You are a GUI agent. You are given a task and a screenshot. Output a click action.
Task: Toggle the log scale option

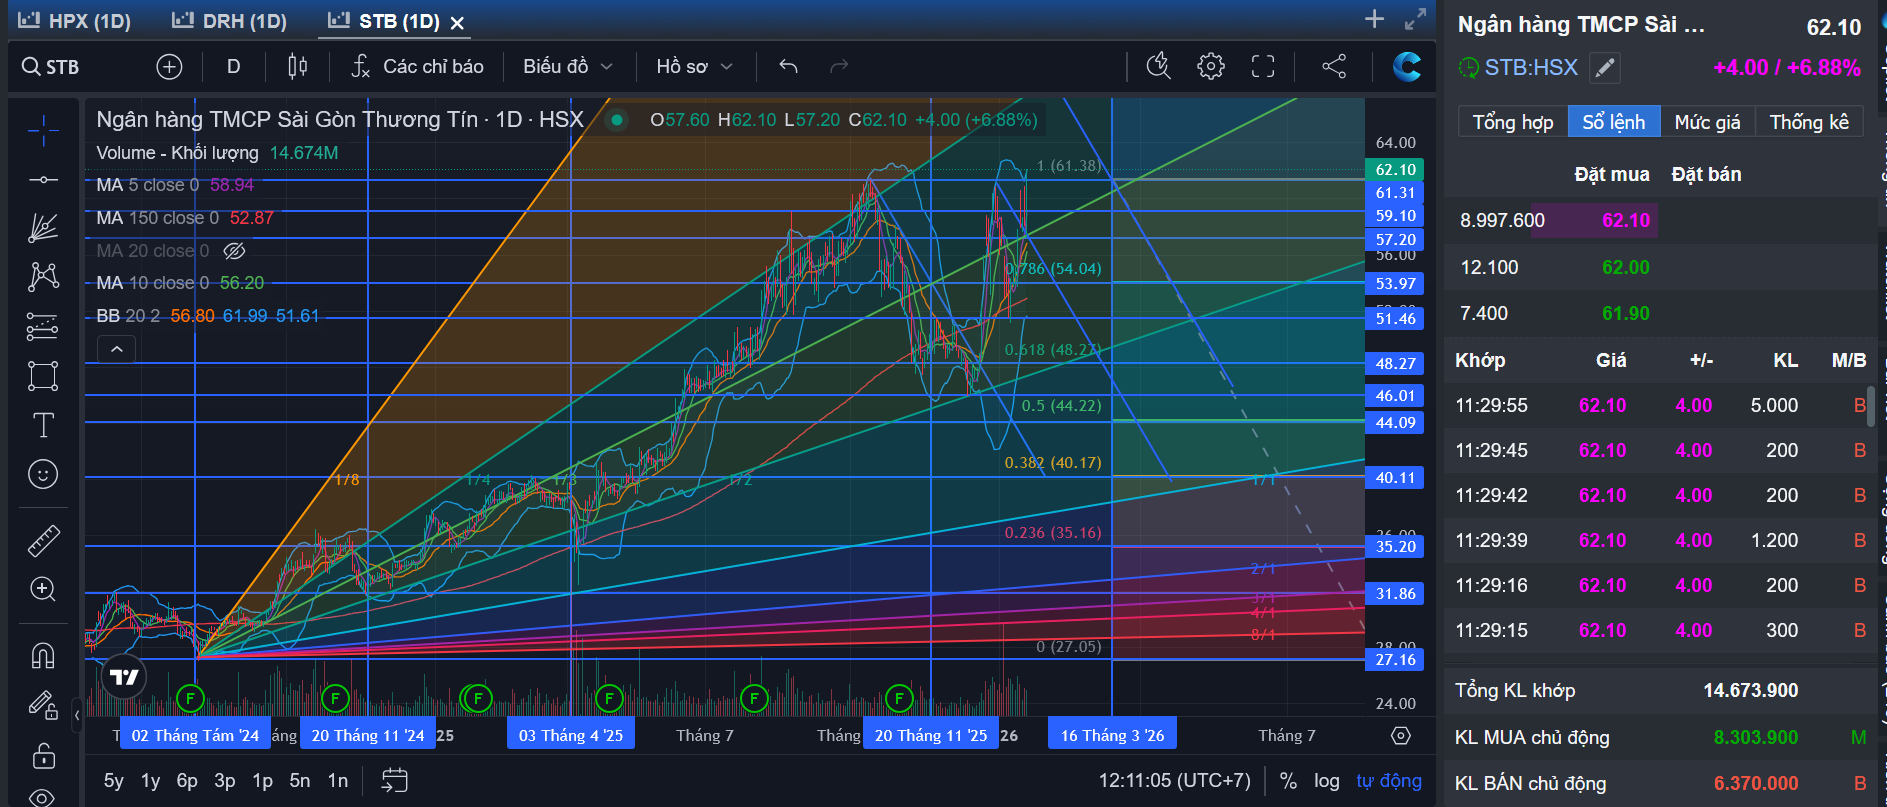(x=1327, y=781)
